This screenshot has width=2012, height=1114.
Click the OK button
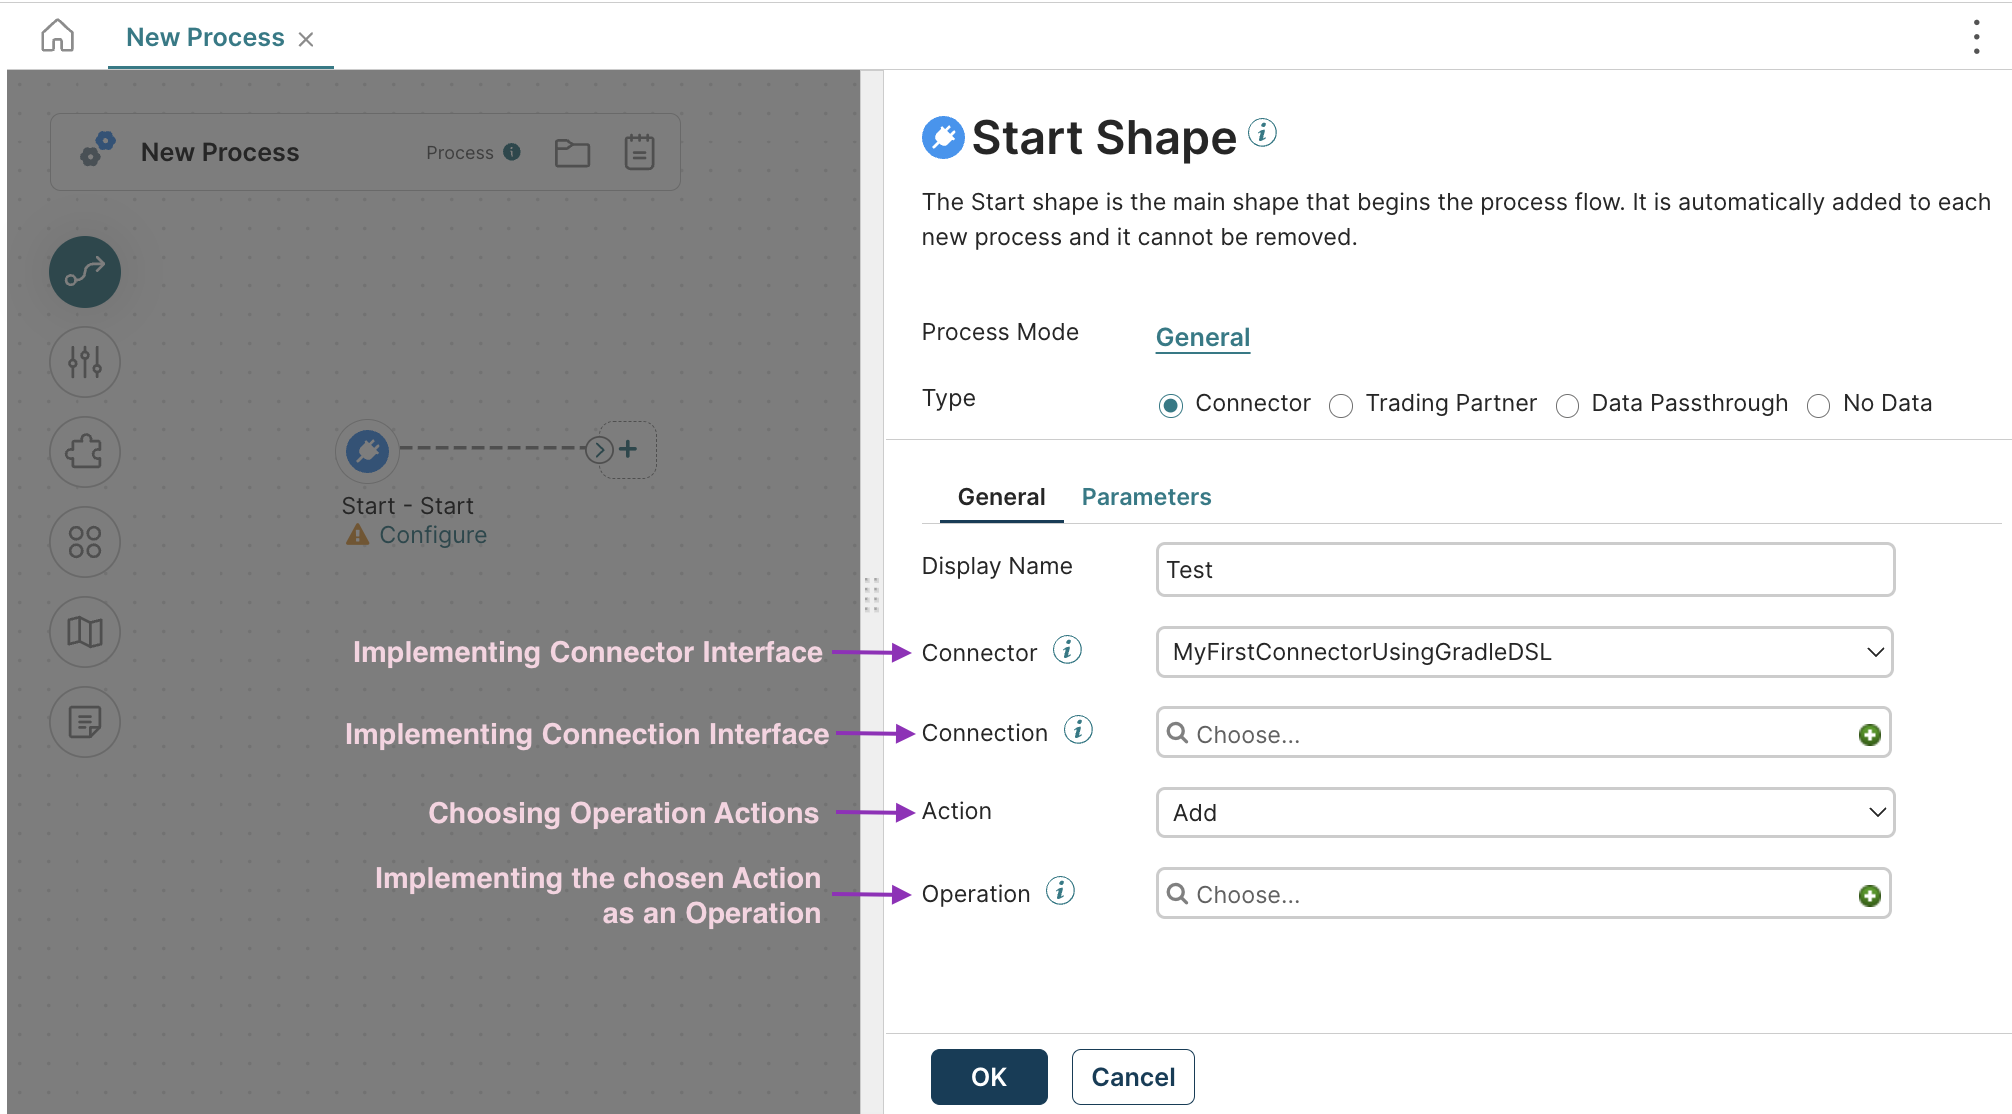988,1077
